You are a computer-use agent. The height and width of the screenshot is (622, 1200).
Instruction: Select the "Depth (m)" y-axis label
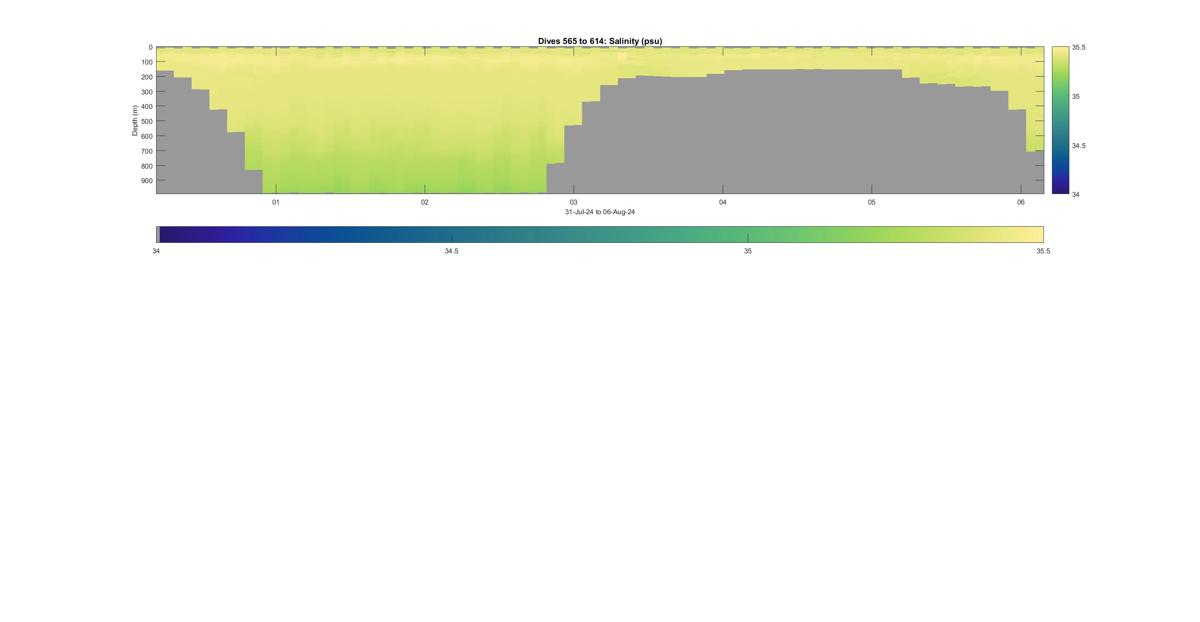coord(134,120)
